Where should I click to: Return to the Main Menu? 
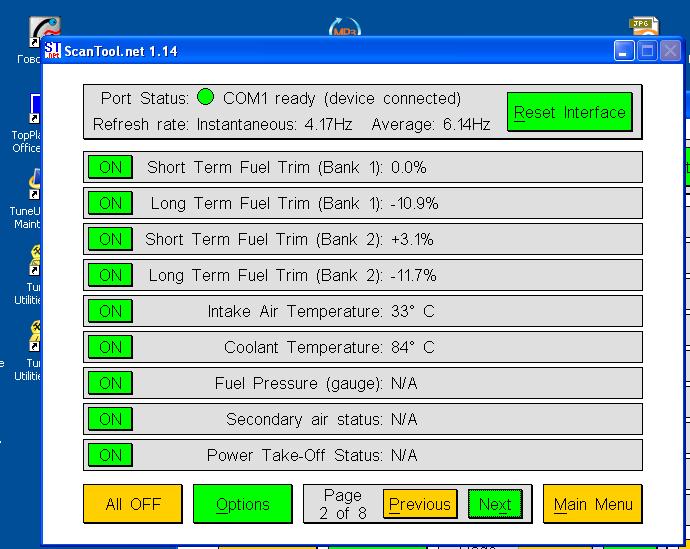coord(593,504)
